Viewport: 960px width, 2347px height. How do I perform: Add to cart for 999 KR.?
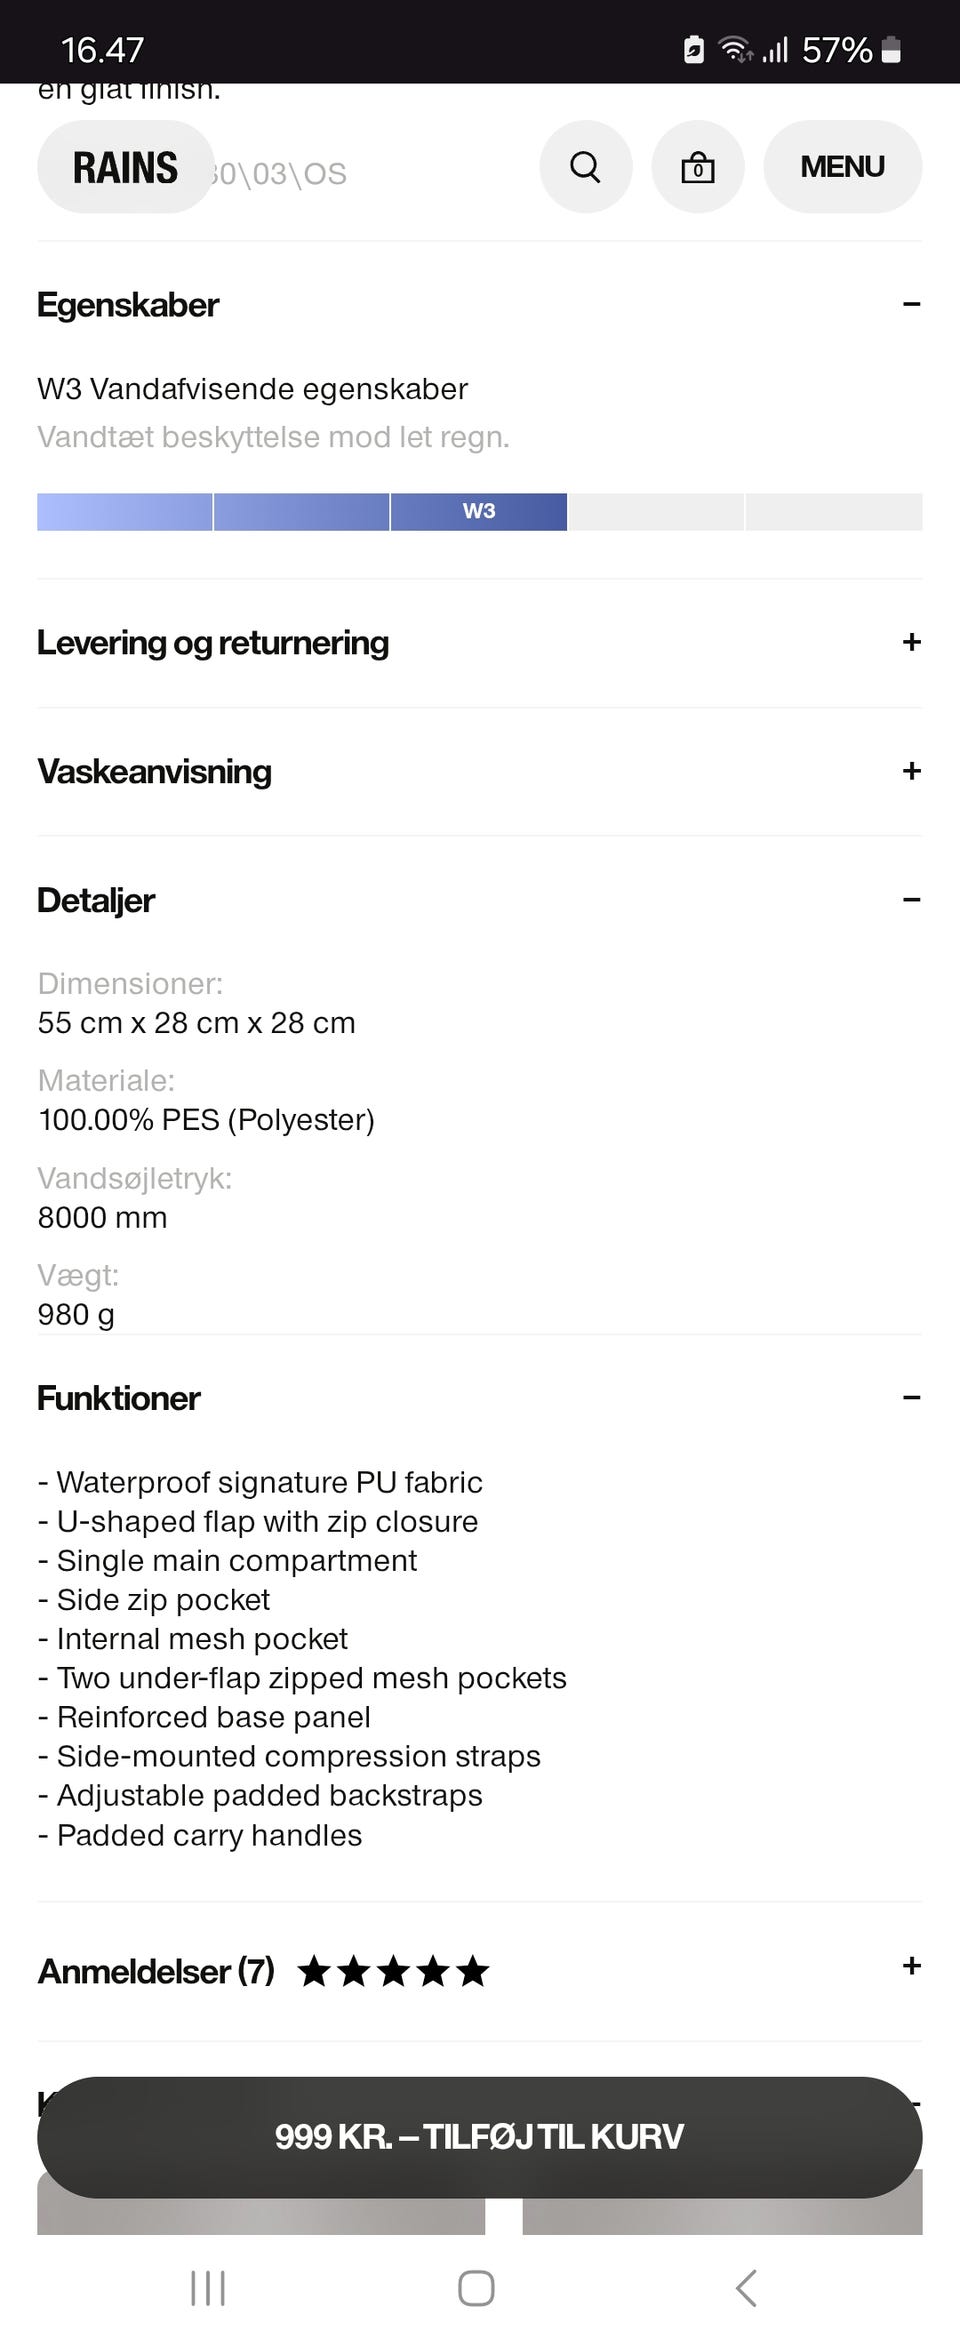(479, 2136)
